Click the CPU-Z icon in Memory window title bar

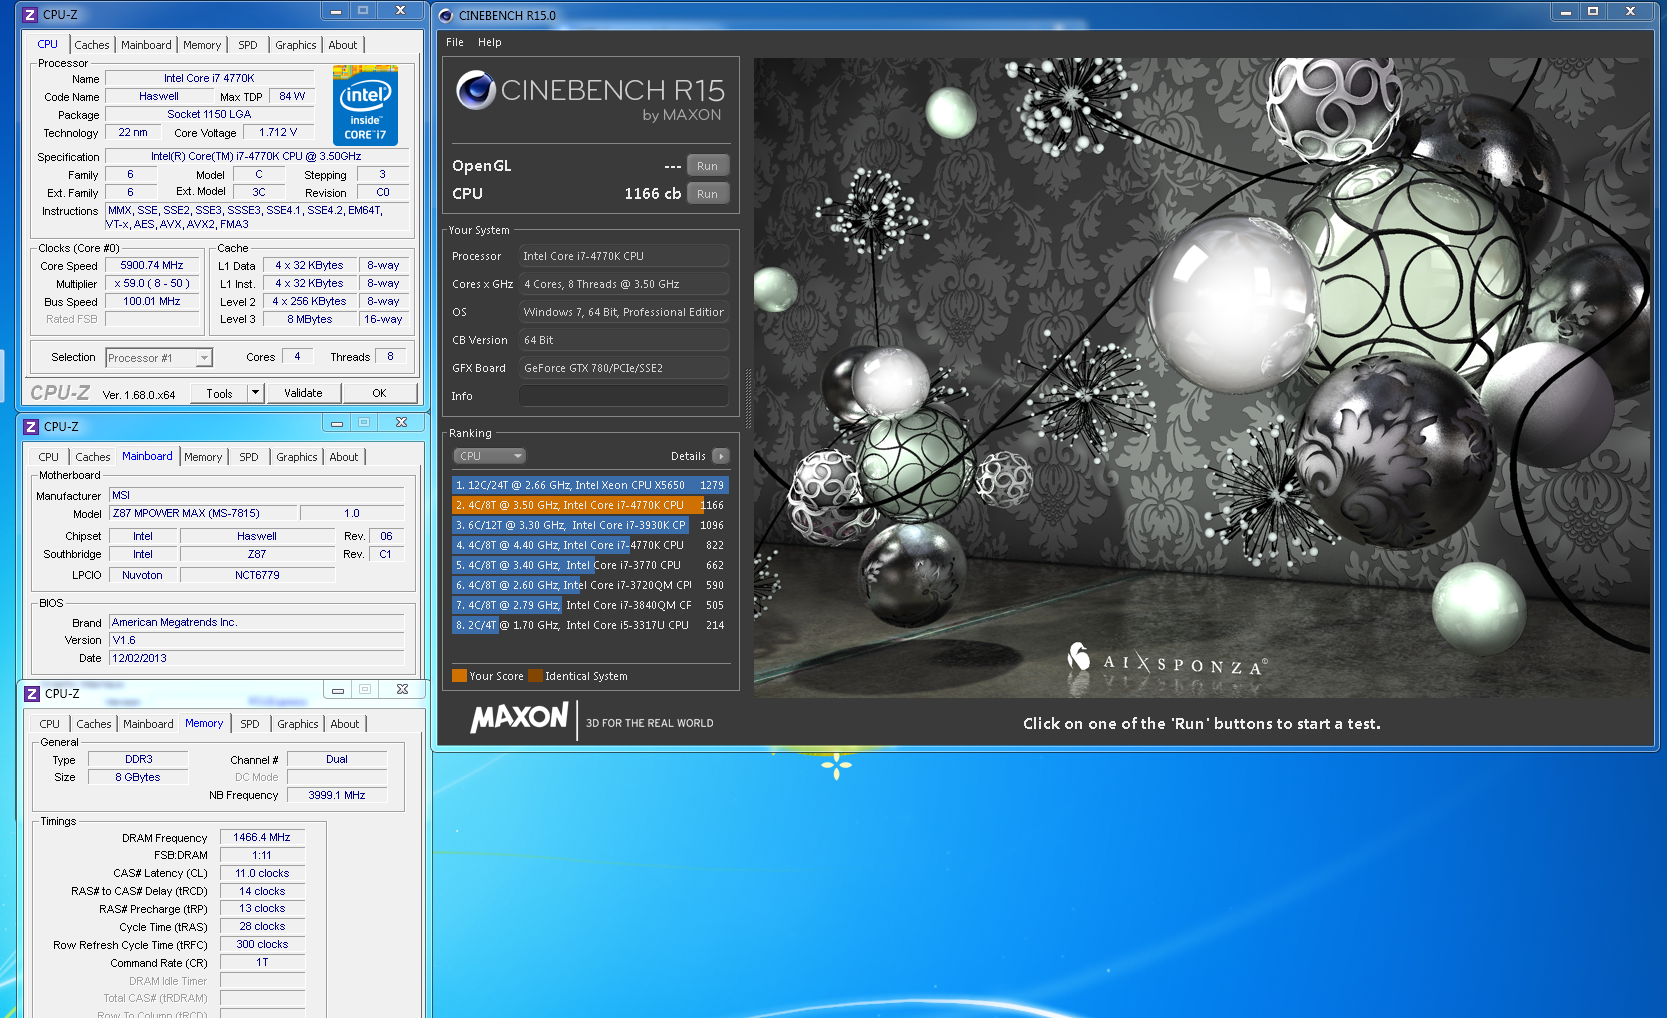pos(33,694)
